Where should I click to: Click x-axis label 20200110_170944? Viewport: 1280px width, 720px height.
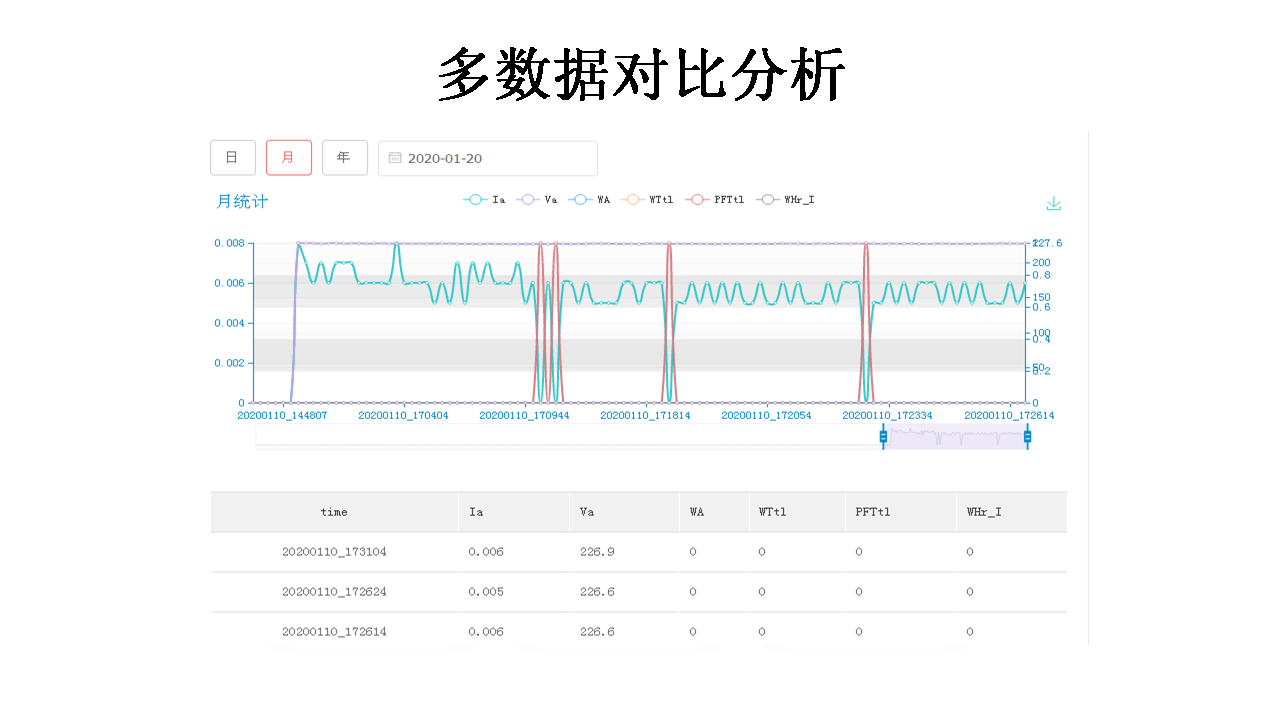(524, 415)
